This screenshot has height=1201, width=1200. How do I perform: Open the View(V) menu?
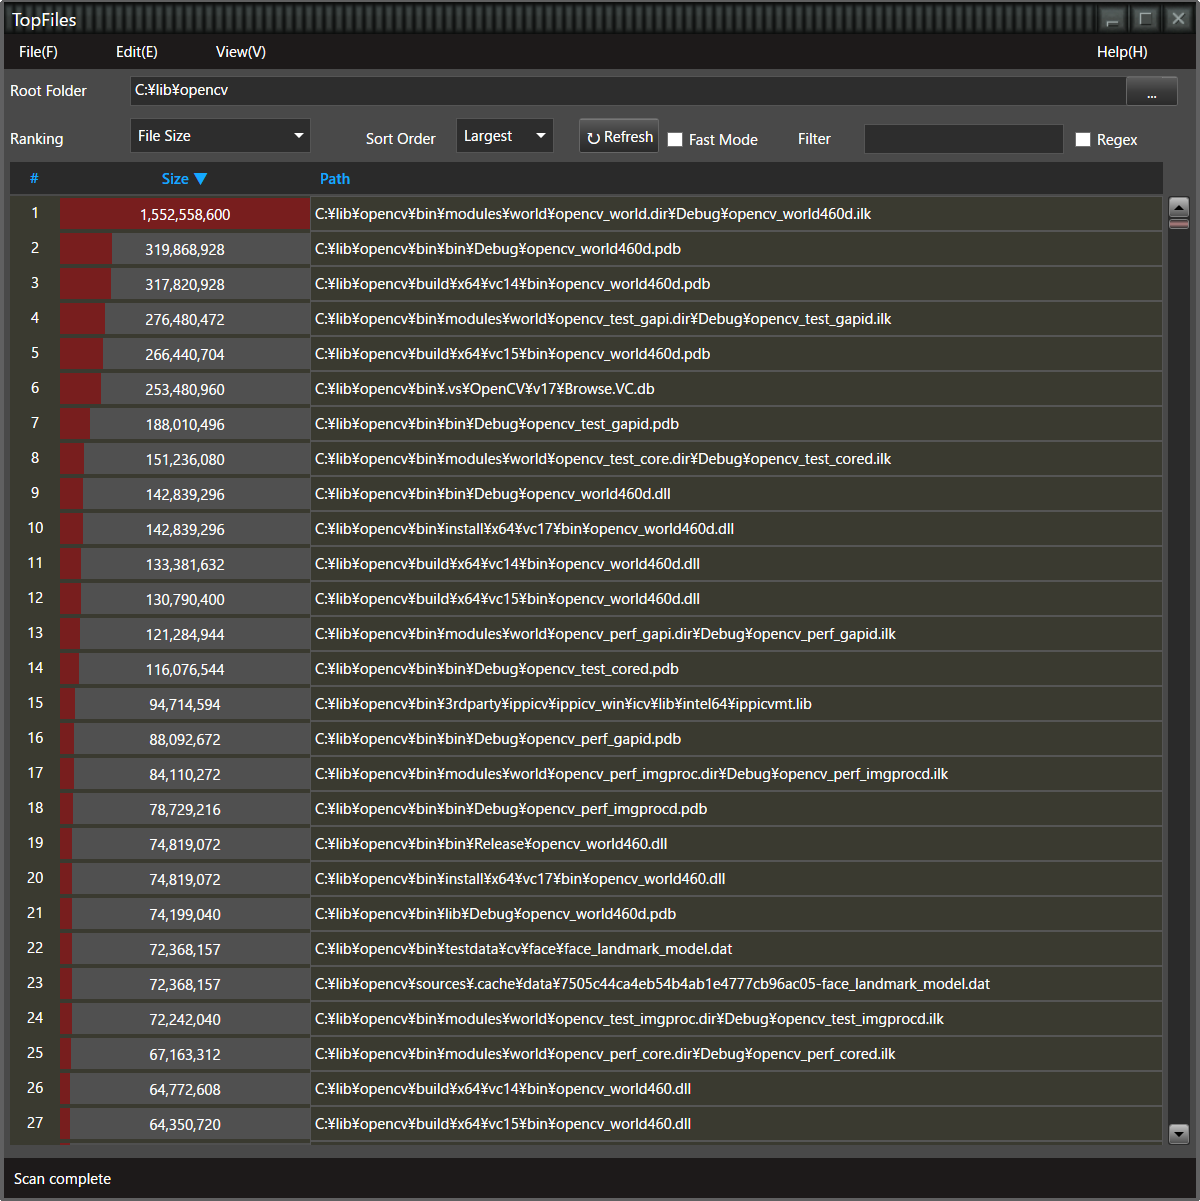[x=240, y=51]
